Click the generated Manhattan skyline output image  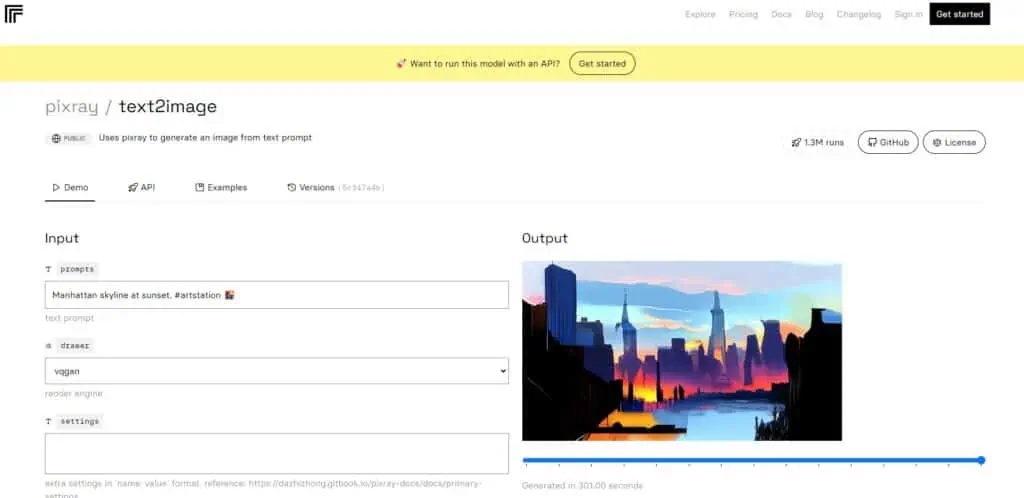pyautogui.click(x=682, y=351)
